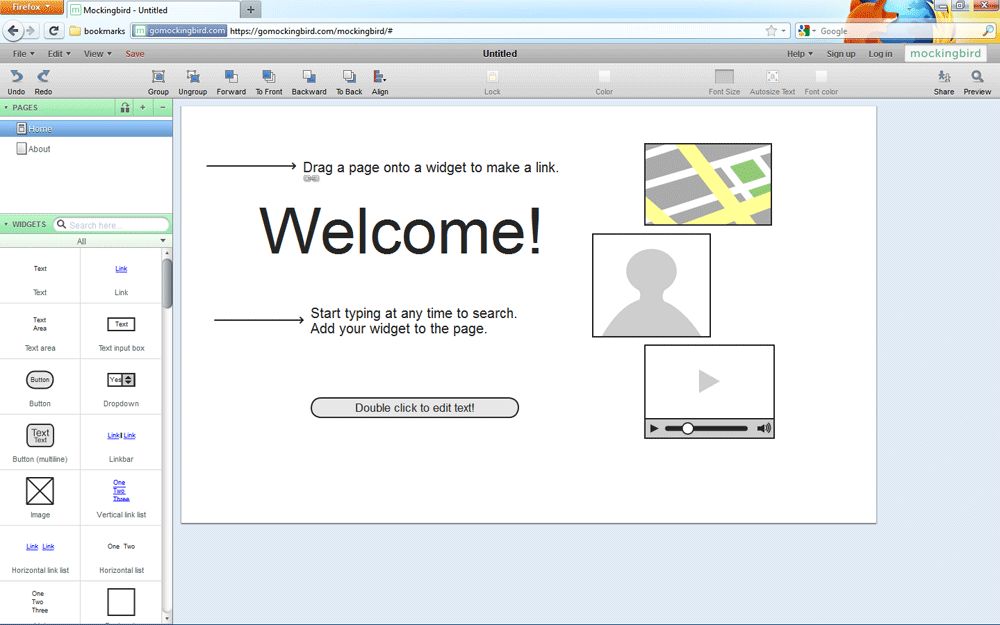Image resolution: width=1000 pixels, height=625 pixels.
Task: Click the To Front toolbar icon
Action: pos(268,77)
